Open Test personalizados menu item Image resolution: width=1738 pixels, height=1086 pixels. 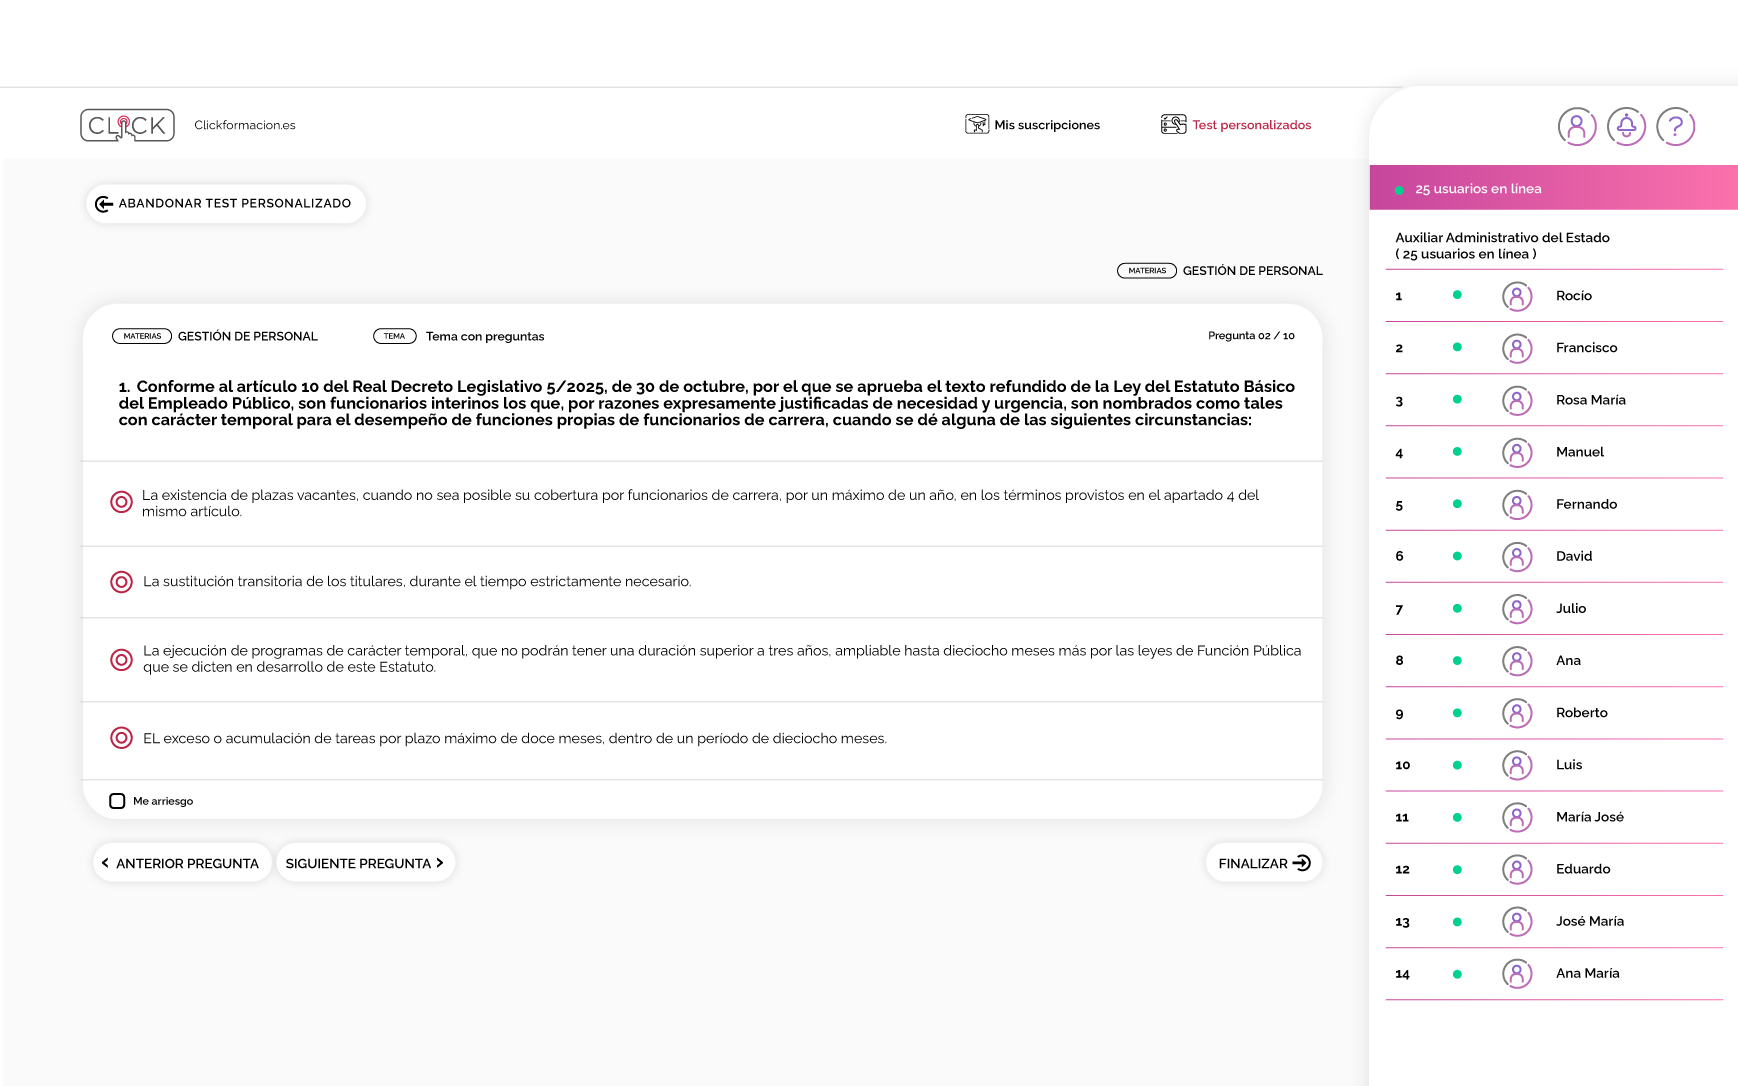tap(1236, 125)
